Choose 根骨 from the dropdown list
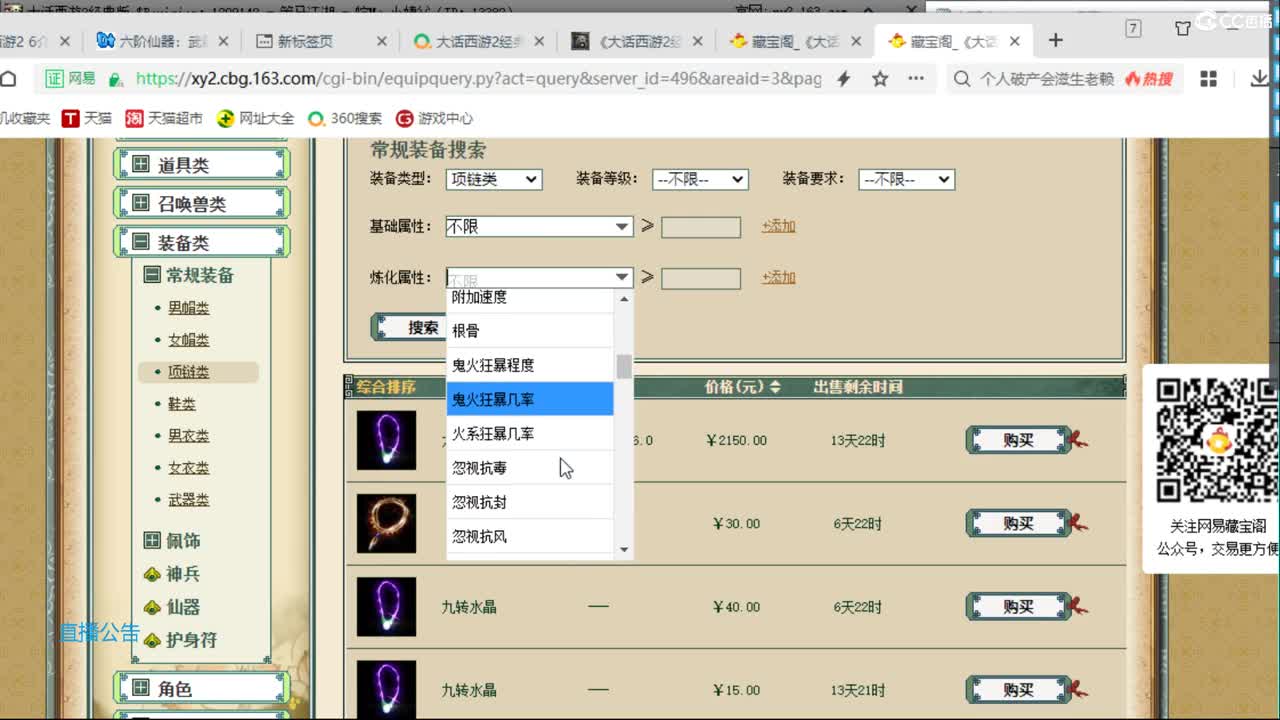The image size is (1280, 720). point(529,330)
